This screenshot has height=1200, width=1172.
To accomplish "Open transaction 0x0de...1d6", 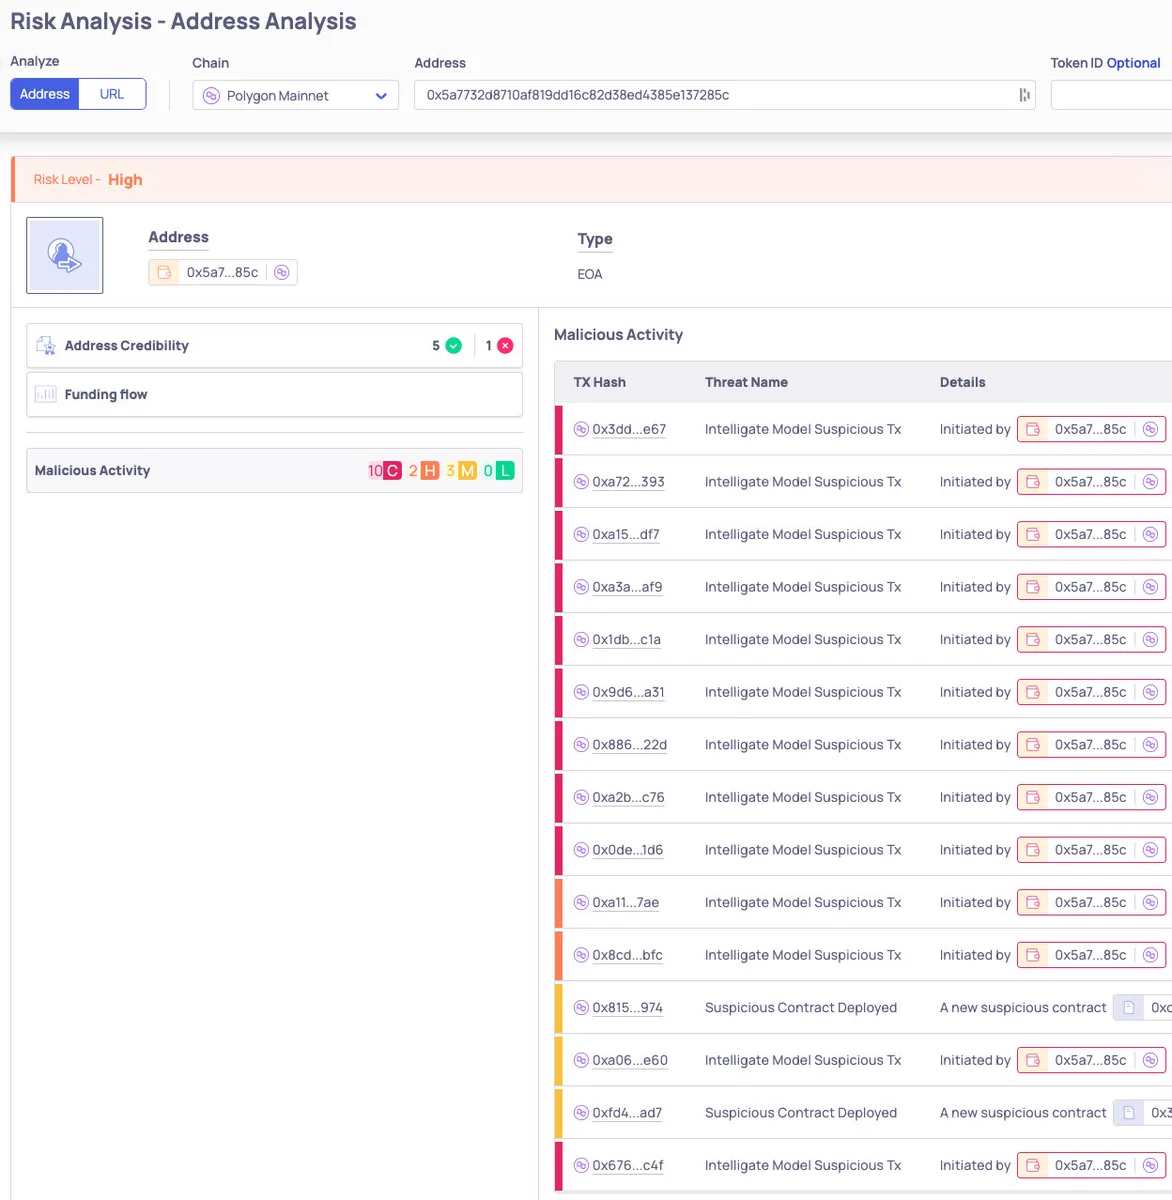I will (627, 850).
